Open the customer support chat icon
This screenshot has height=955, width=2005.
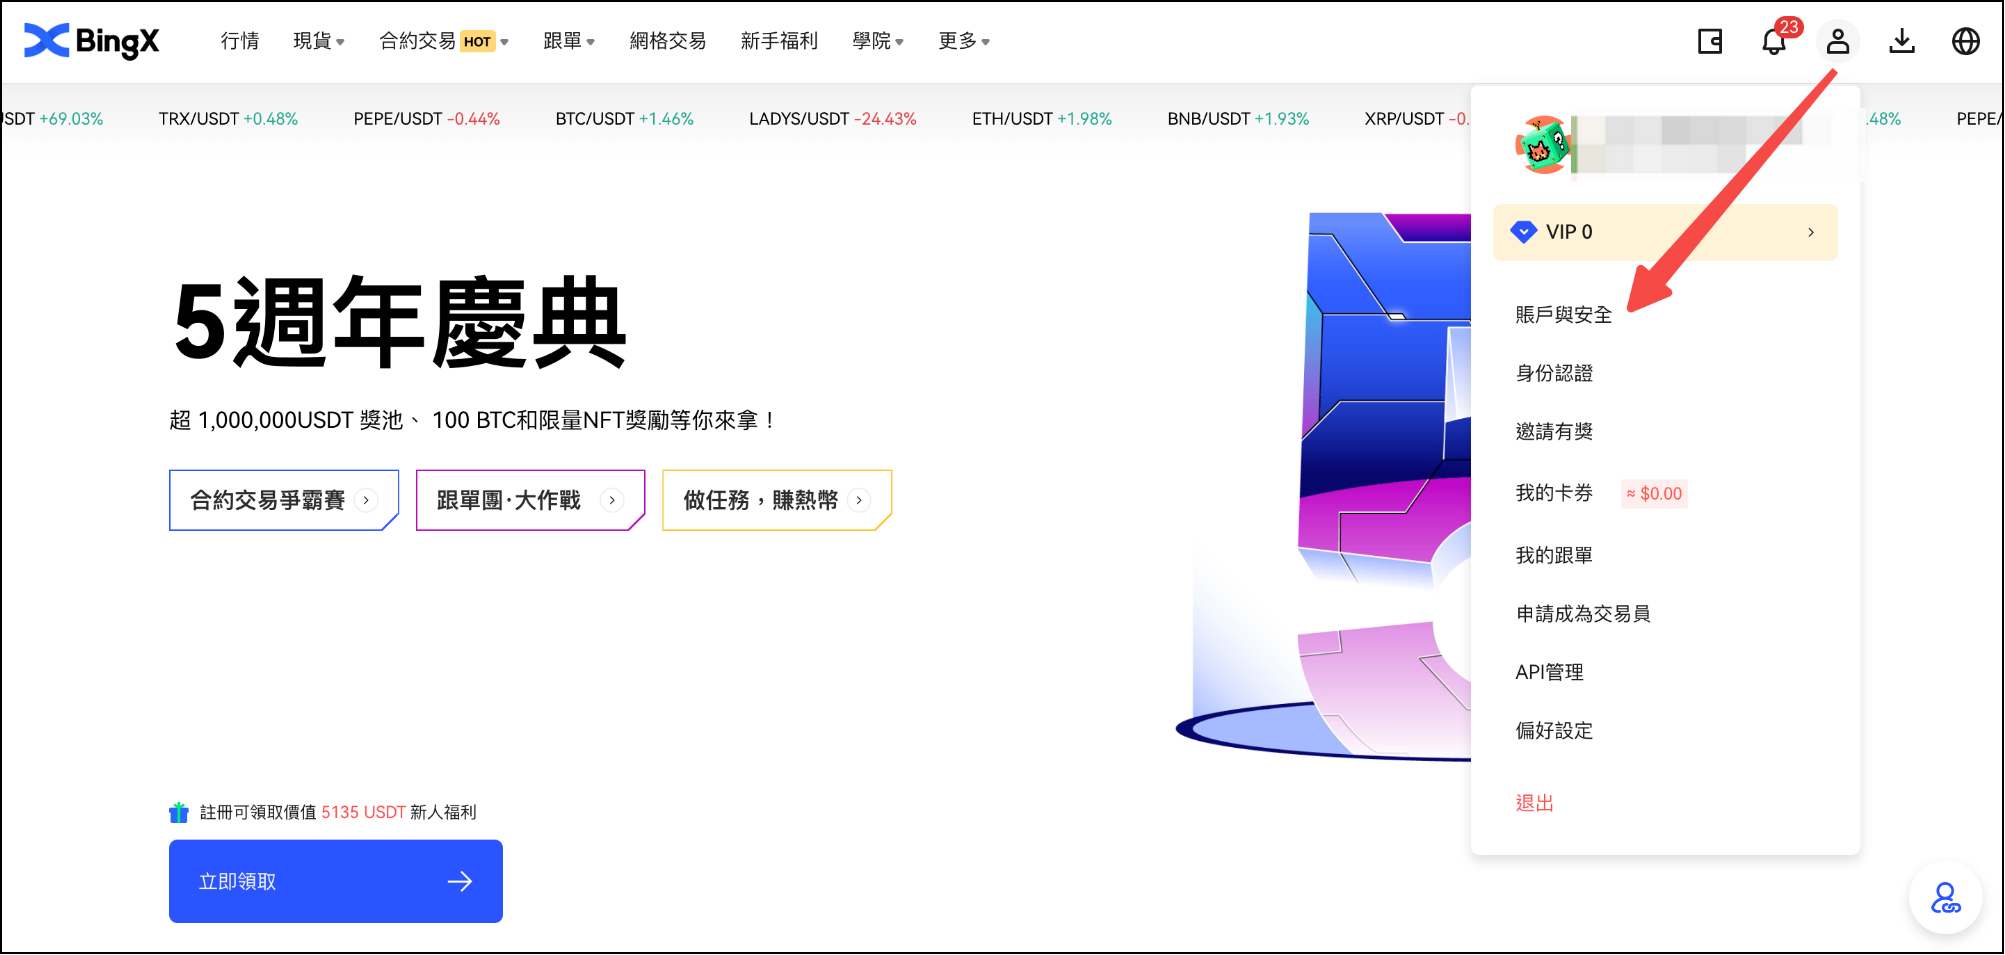pyautogui.click(x=1945, y=898)
